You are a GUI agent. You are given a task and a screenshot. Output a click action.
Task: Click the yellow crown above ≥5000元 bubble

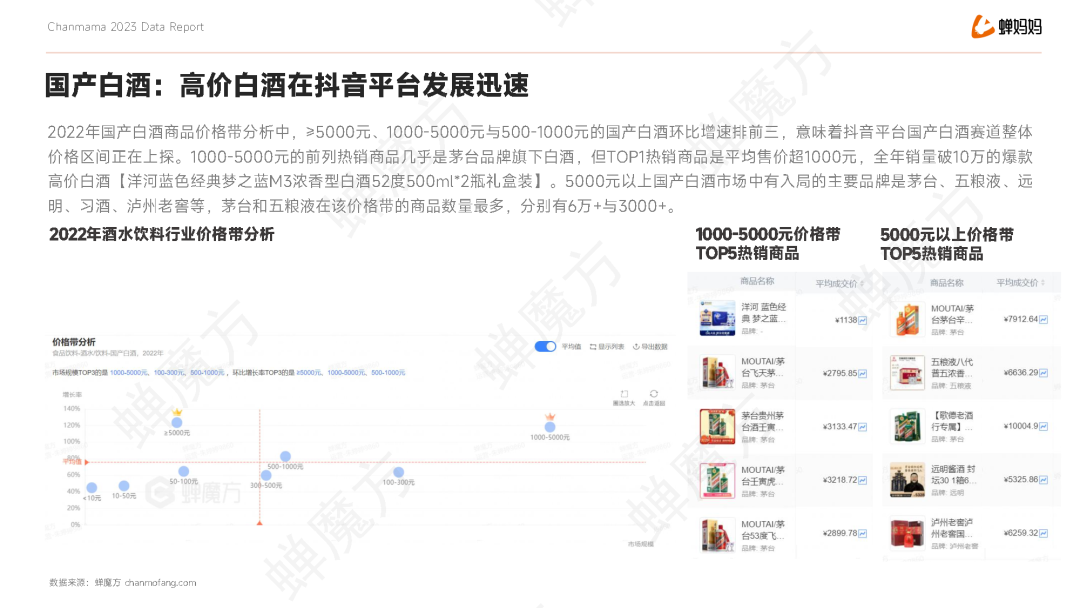pyautogui.click(x=177, y=412)
